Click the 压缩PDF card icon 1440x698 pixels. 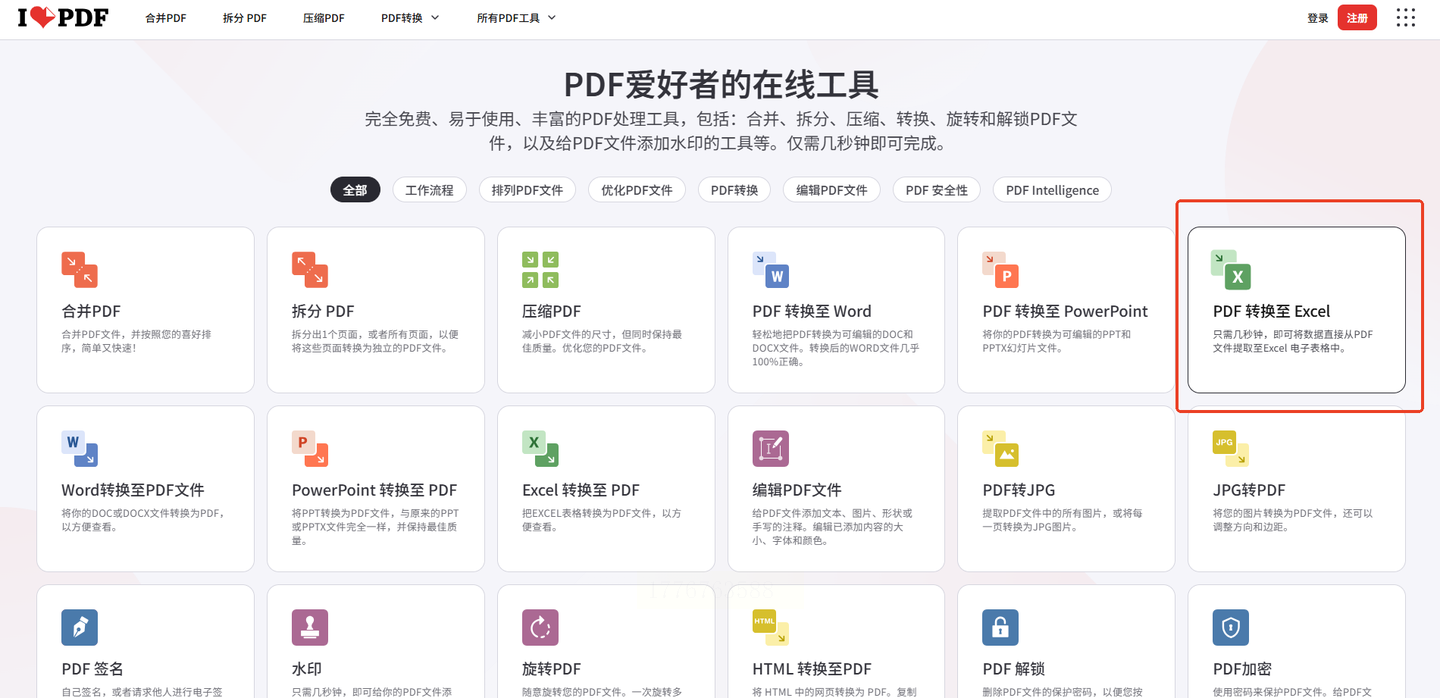tap(540, 270)
